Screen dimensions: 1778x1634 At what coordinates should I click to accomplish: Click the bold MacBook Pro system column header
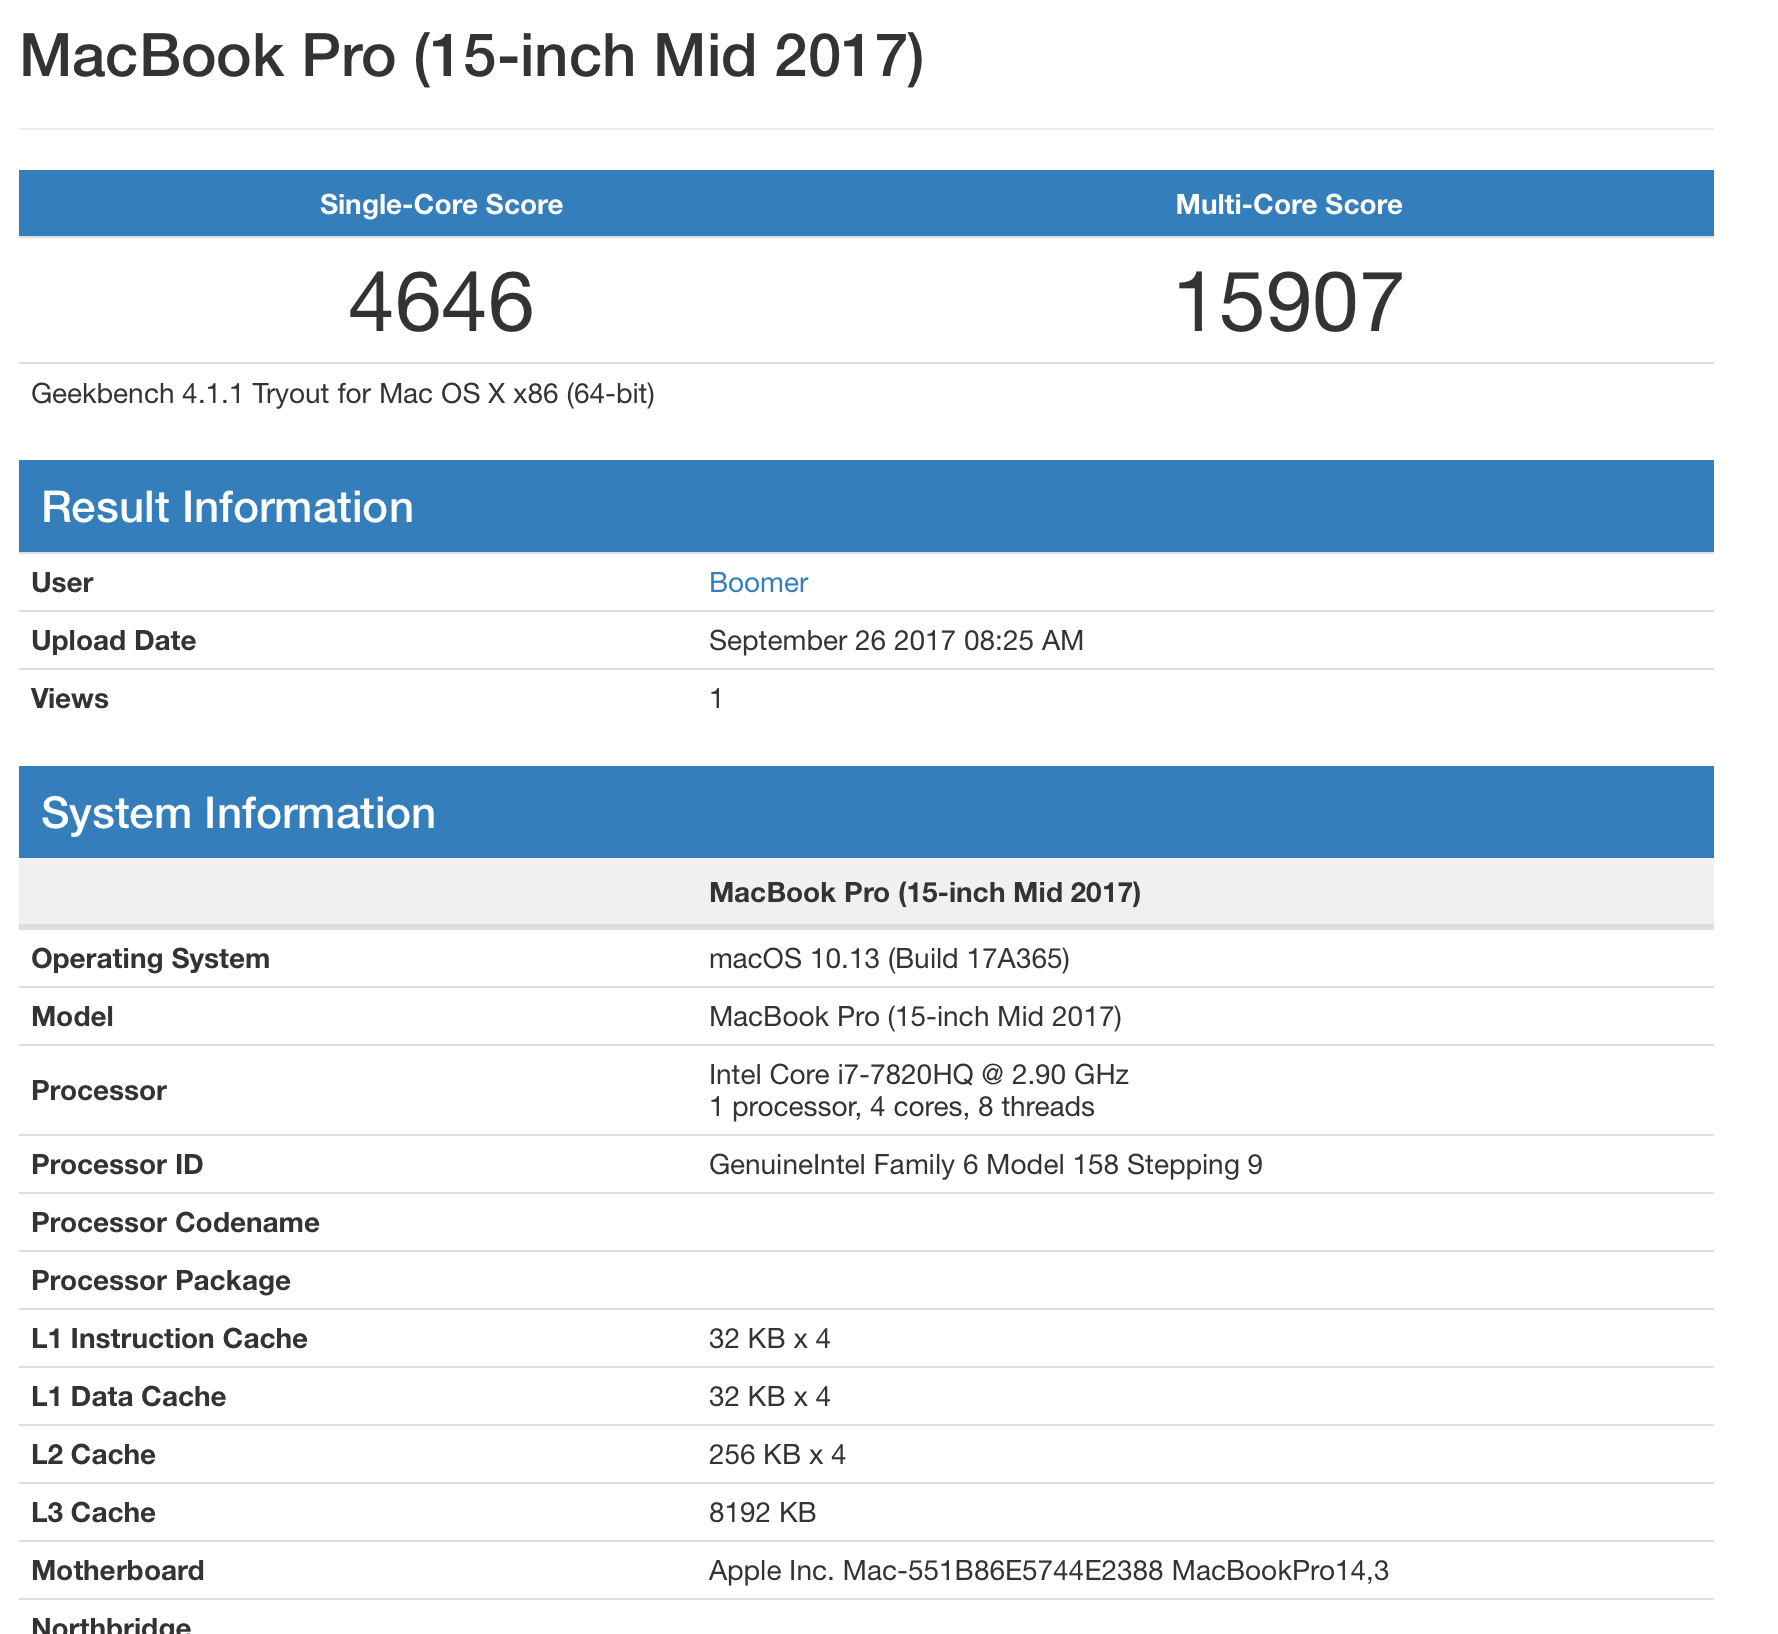click(925, 892)
